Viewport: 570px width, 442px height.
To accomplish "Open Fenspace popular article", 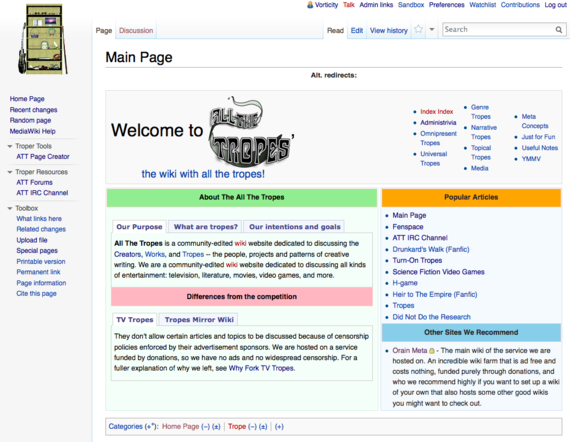I will coord(408,227).
